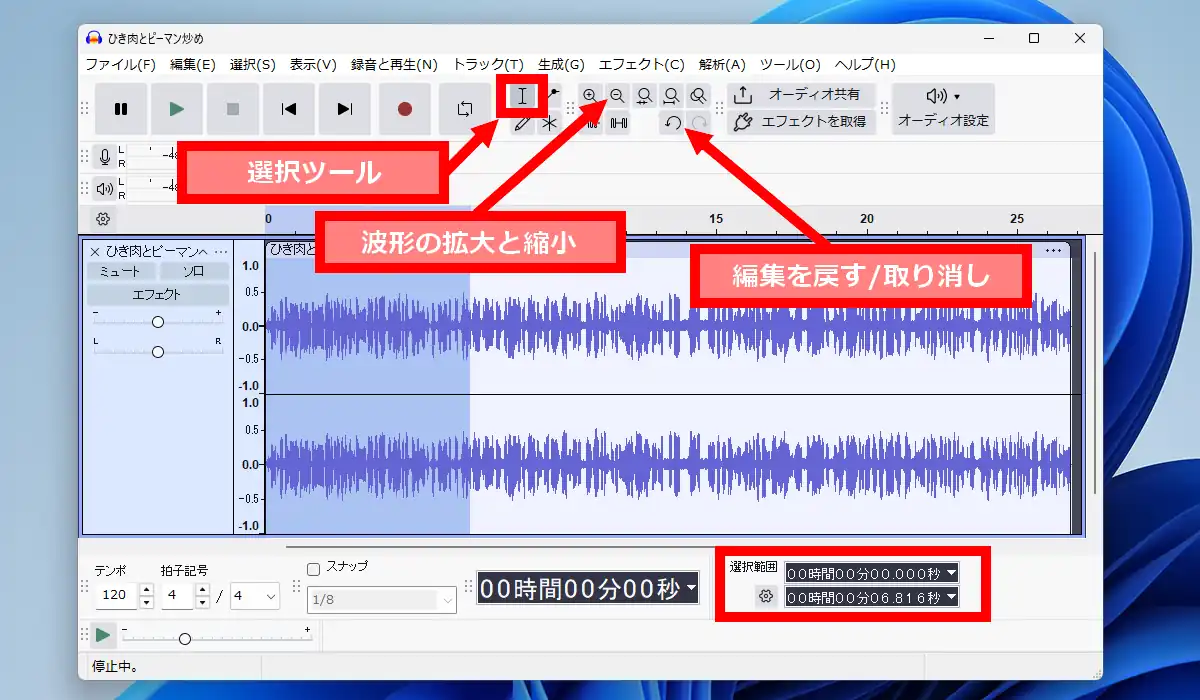Select the Draw (pencil) tool
Screen dimensions: 1200x700
click(x=522, y=124)
